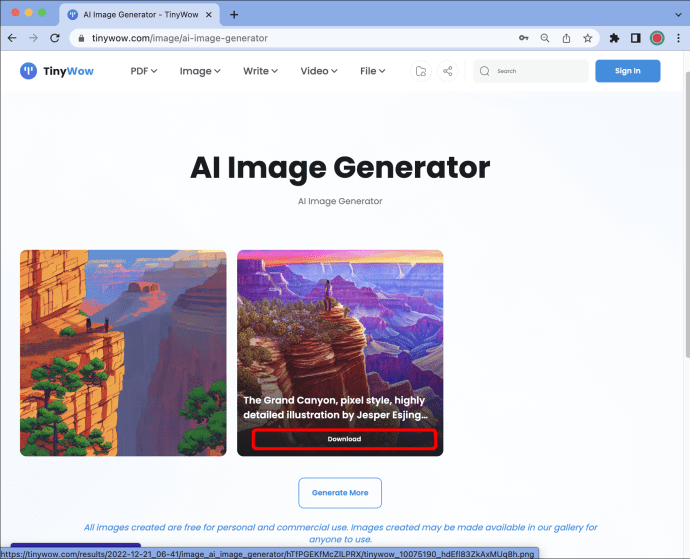
Task: Click the 'AI Image Generator' subtitle text
Action: pyautogui.click(x=340, y=201)
